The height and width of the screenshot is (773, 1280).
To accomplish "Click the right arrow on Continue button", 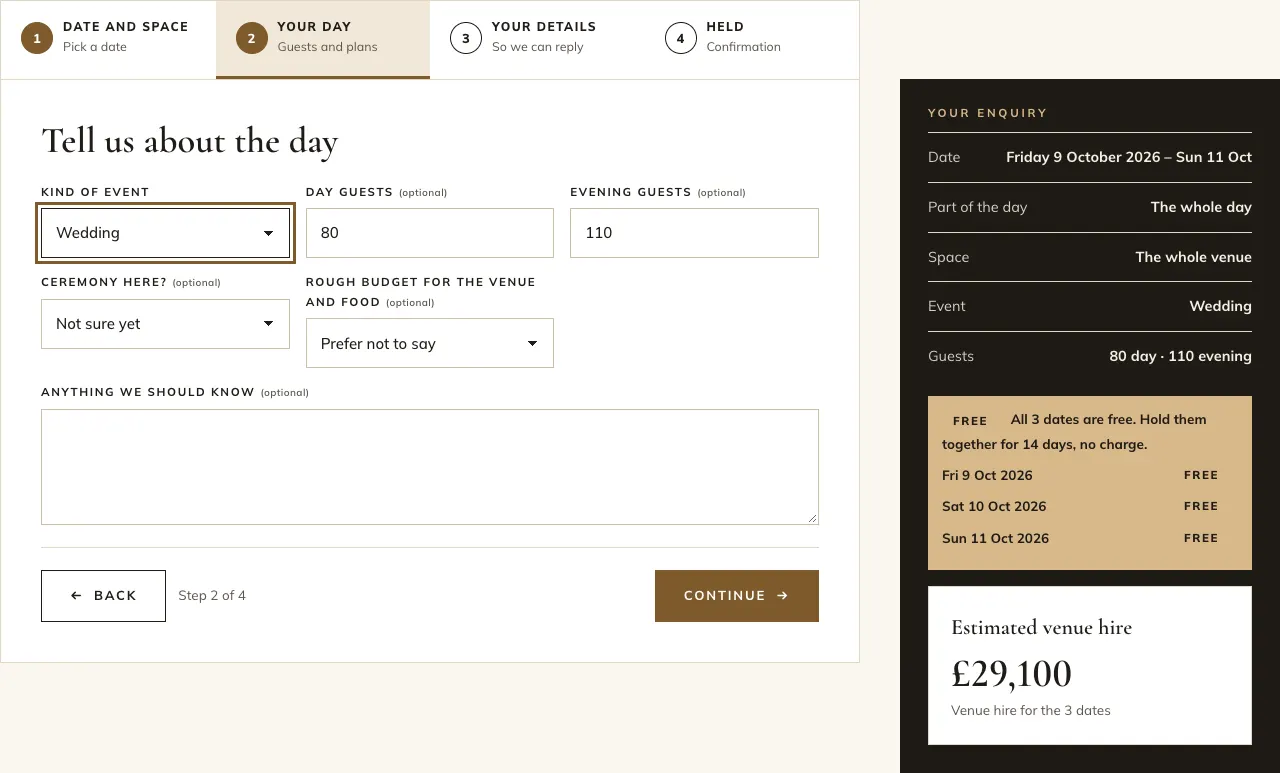I will point(783,596).
